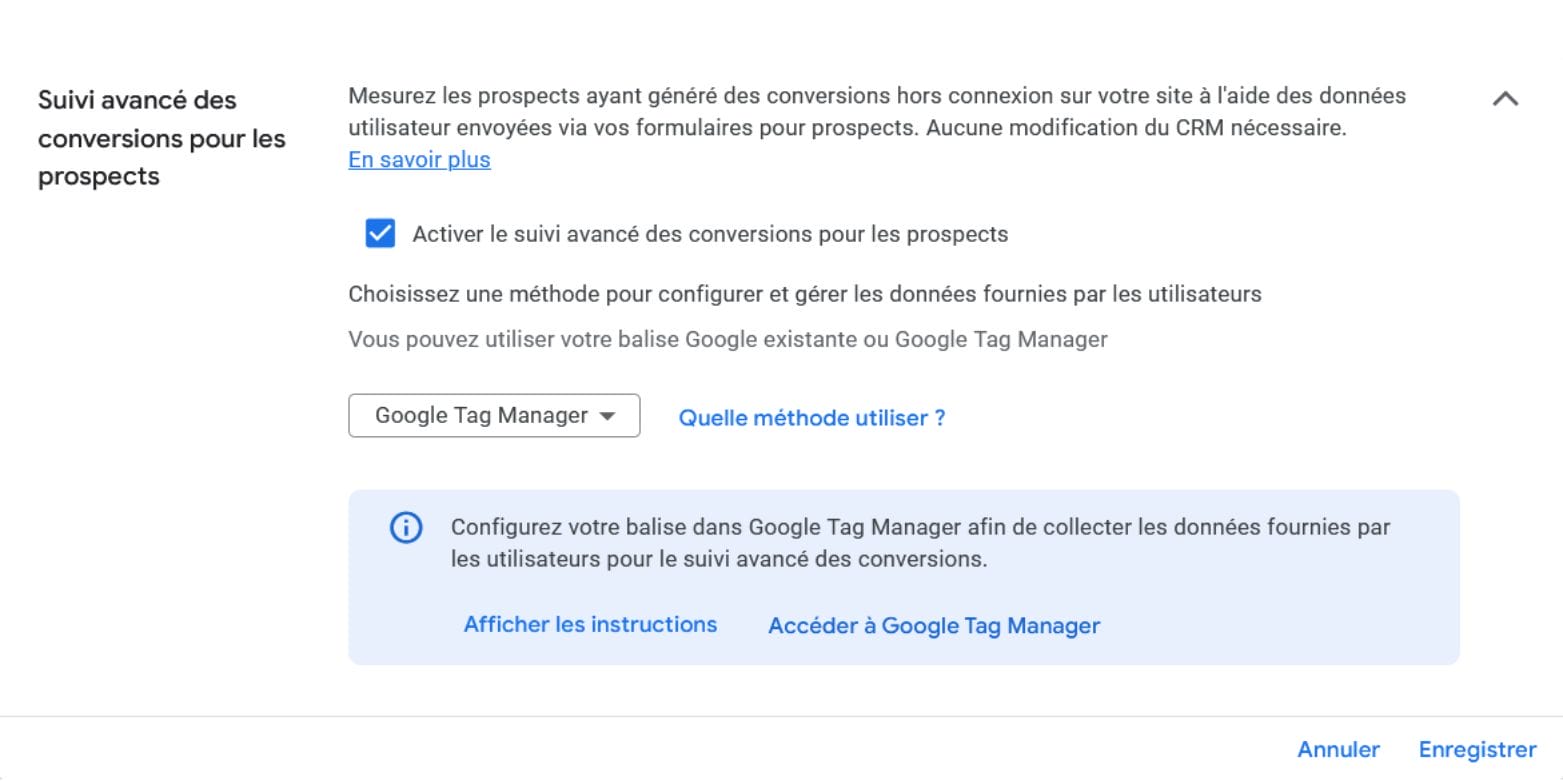Click the blue info circle icon
The width and height of the screenshot is (1563, 781).
(405, 528)
